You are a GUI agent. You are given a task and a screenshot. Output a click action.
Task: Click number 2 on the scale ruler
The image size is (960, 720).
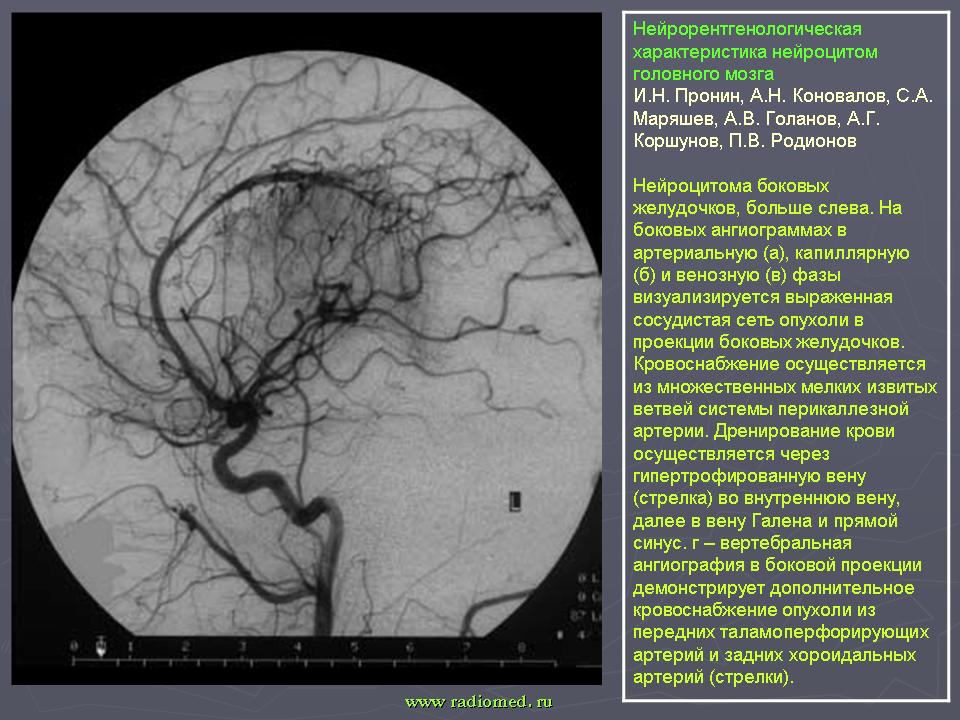click(187, 648)
